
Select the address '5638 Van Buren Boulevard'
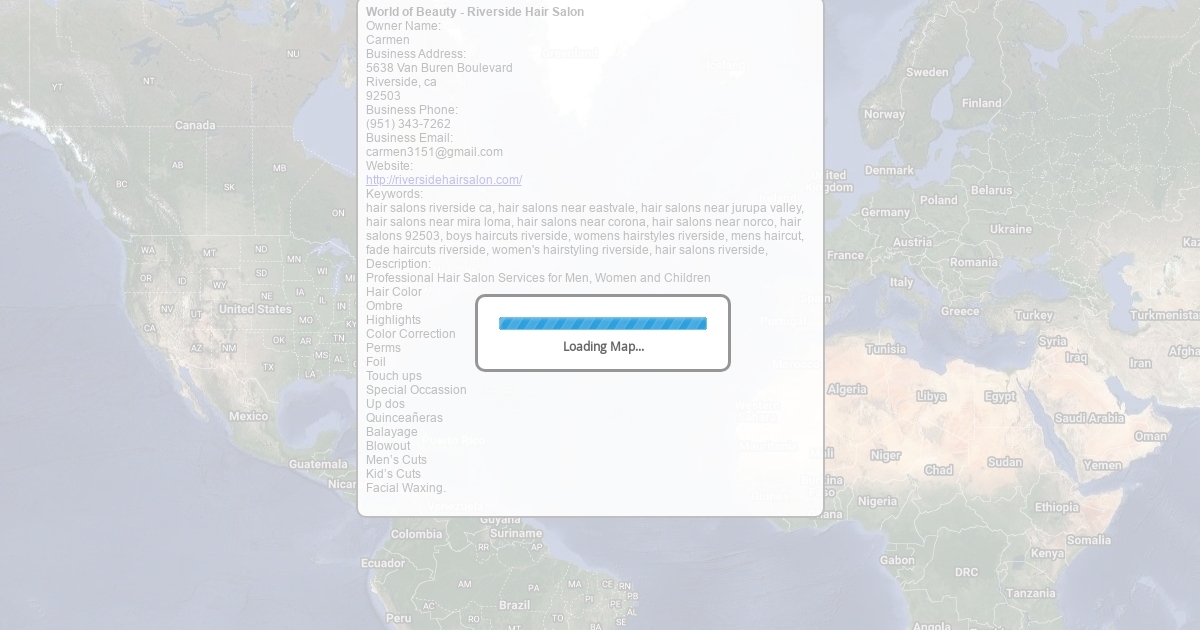tap(439, 68)
